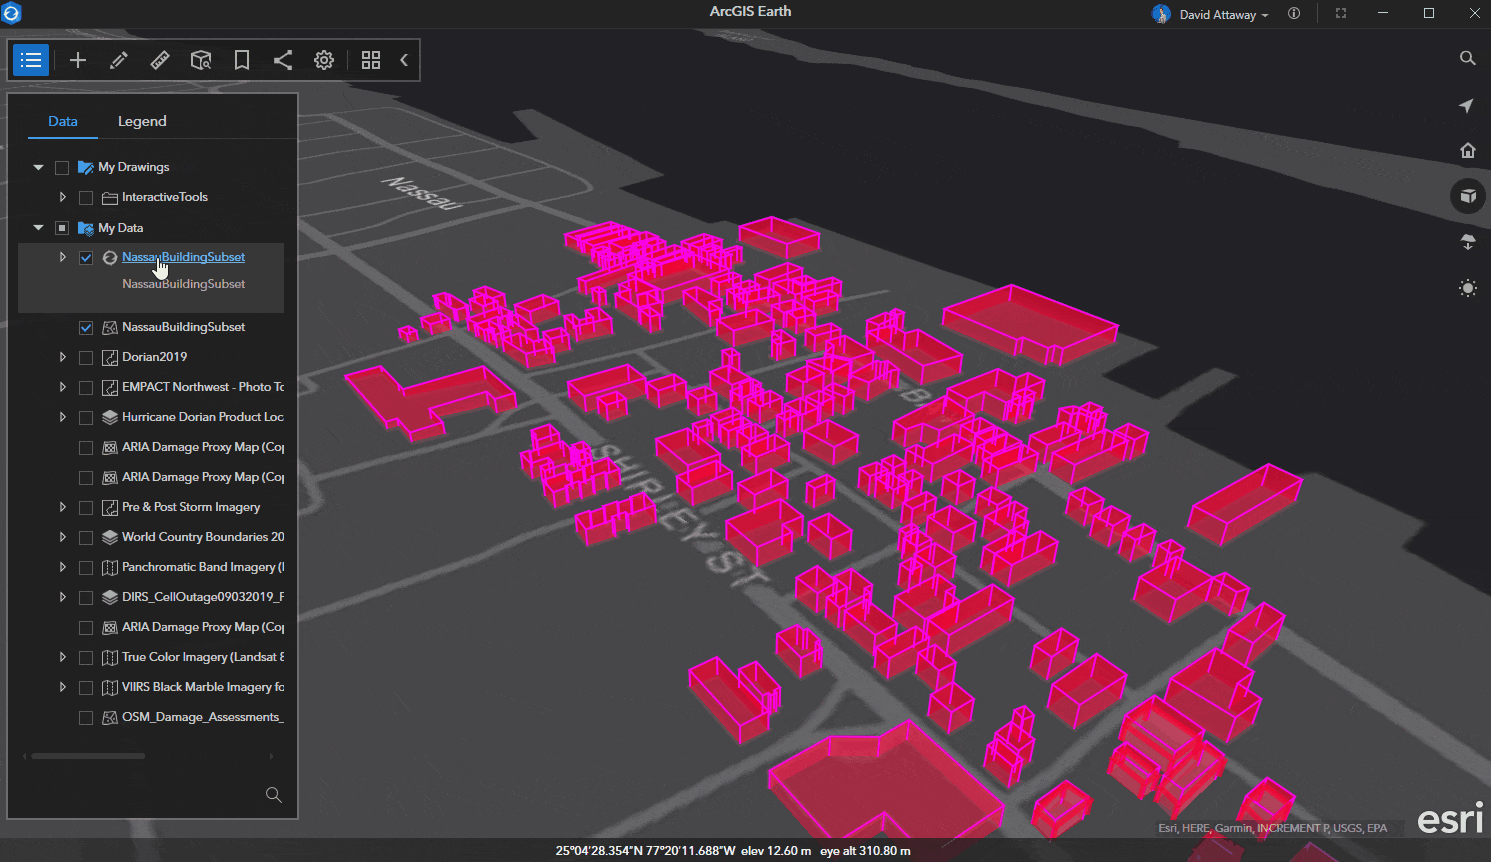Expand the Dorian2019 layer
The image size is (1491, 862).
point(62,357)
